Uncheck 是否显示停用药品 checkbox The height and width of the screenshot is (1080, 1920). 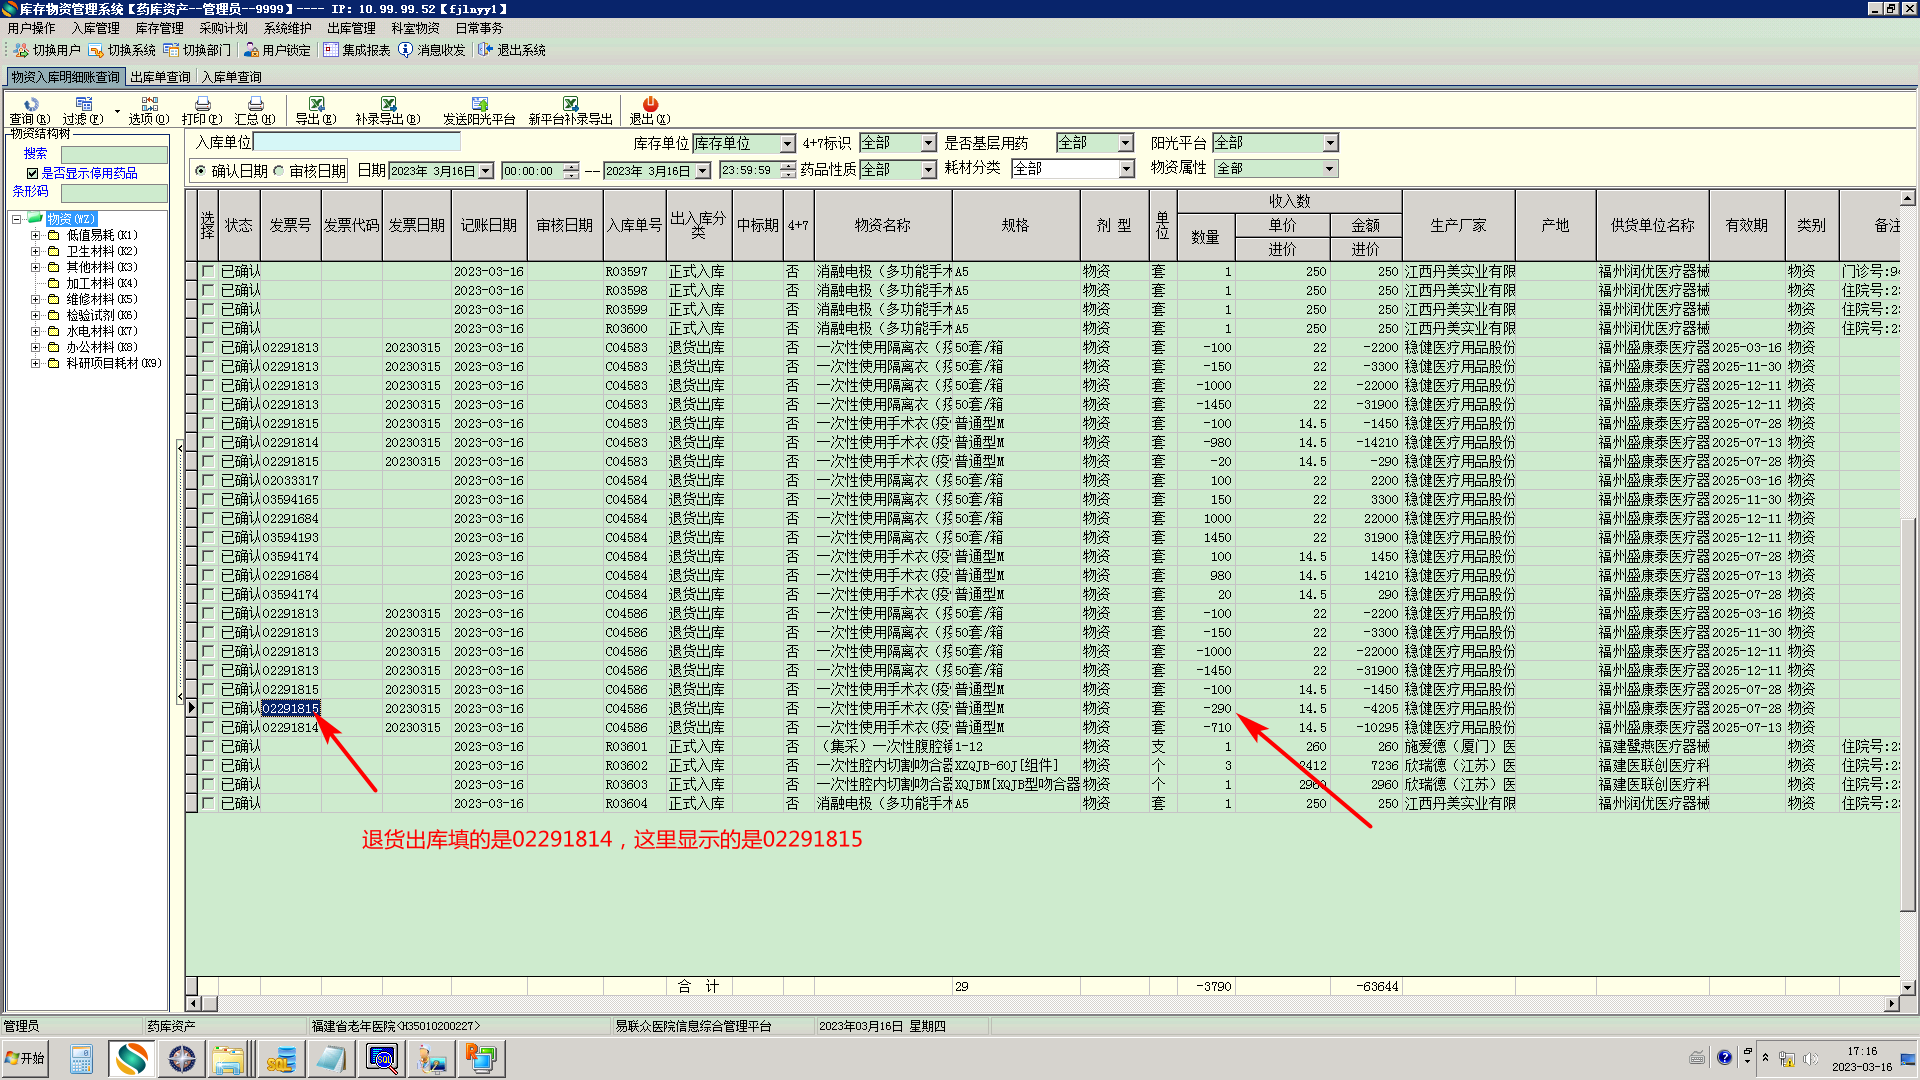32,173
